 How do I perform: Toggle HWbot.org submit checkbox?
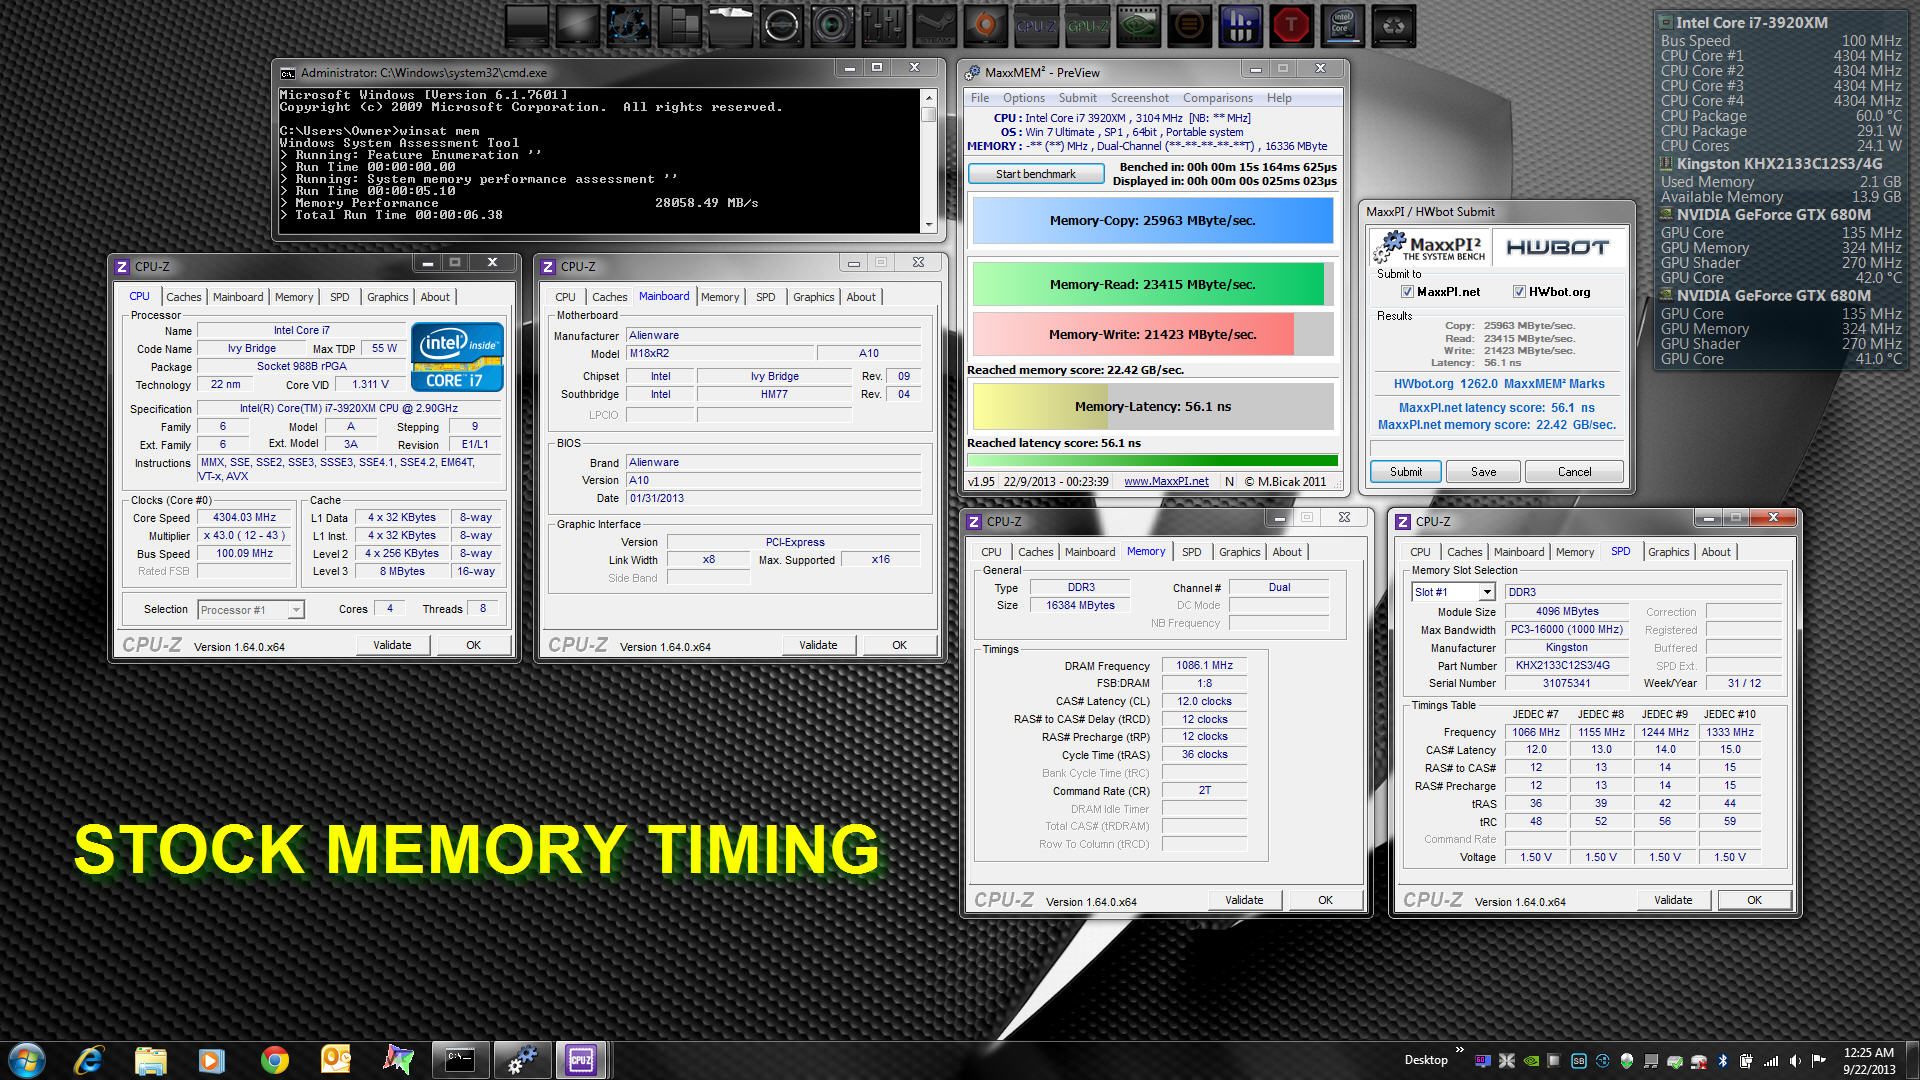(1519, 292)
